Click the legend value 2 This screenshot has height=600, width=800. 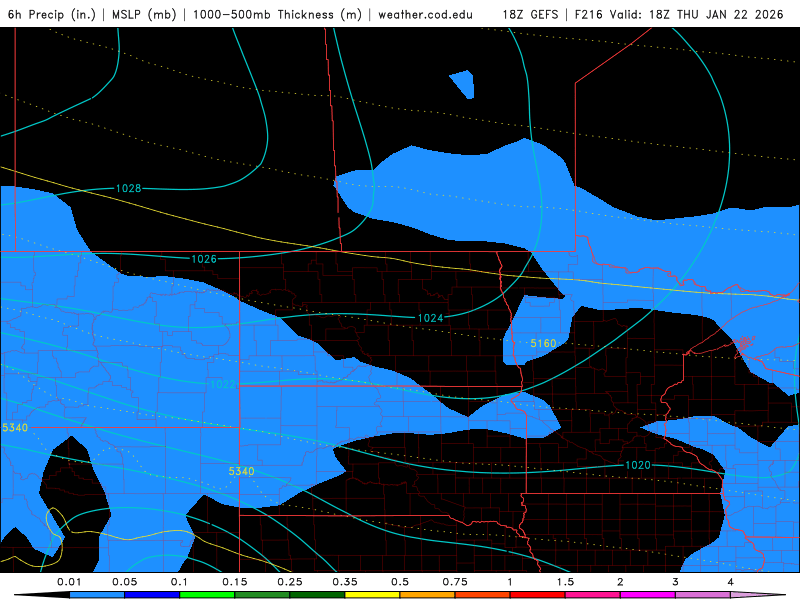point(620,582)
